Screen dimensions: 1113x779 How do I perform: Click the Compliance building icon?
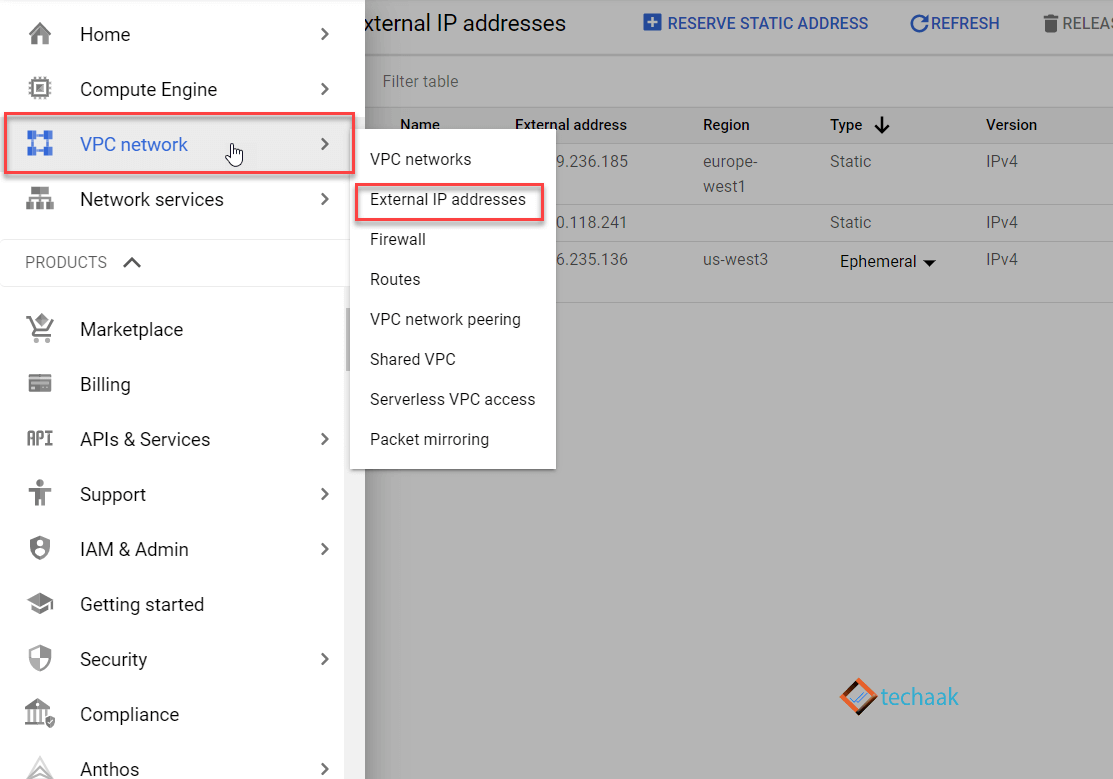40,713
